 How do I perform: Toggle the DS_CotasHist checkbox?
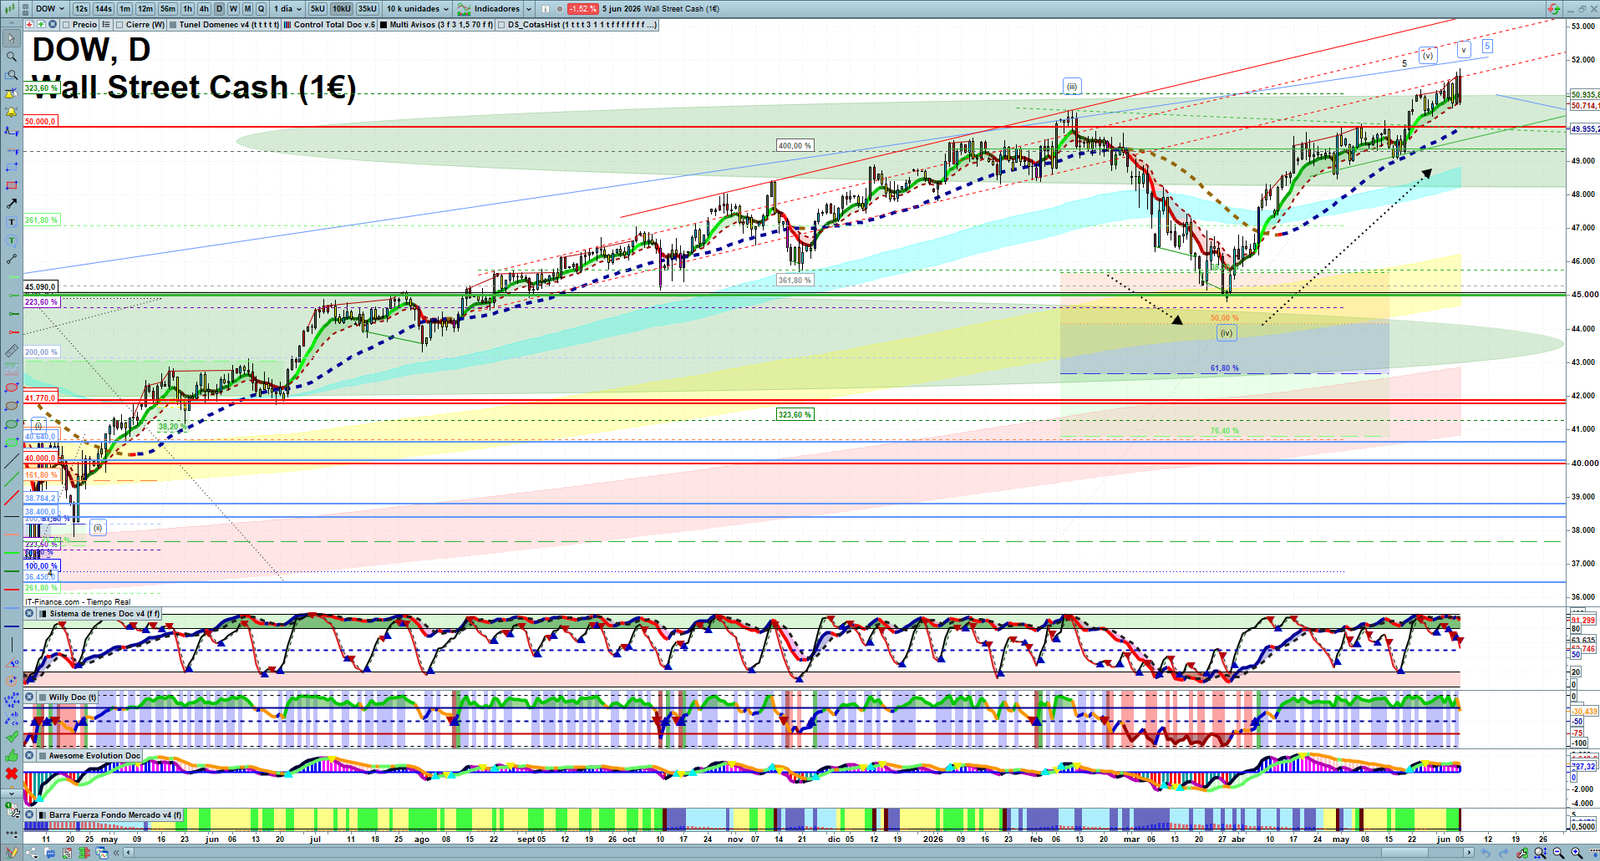[502, 25]
